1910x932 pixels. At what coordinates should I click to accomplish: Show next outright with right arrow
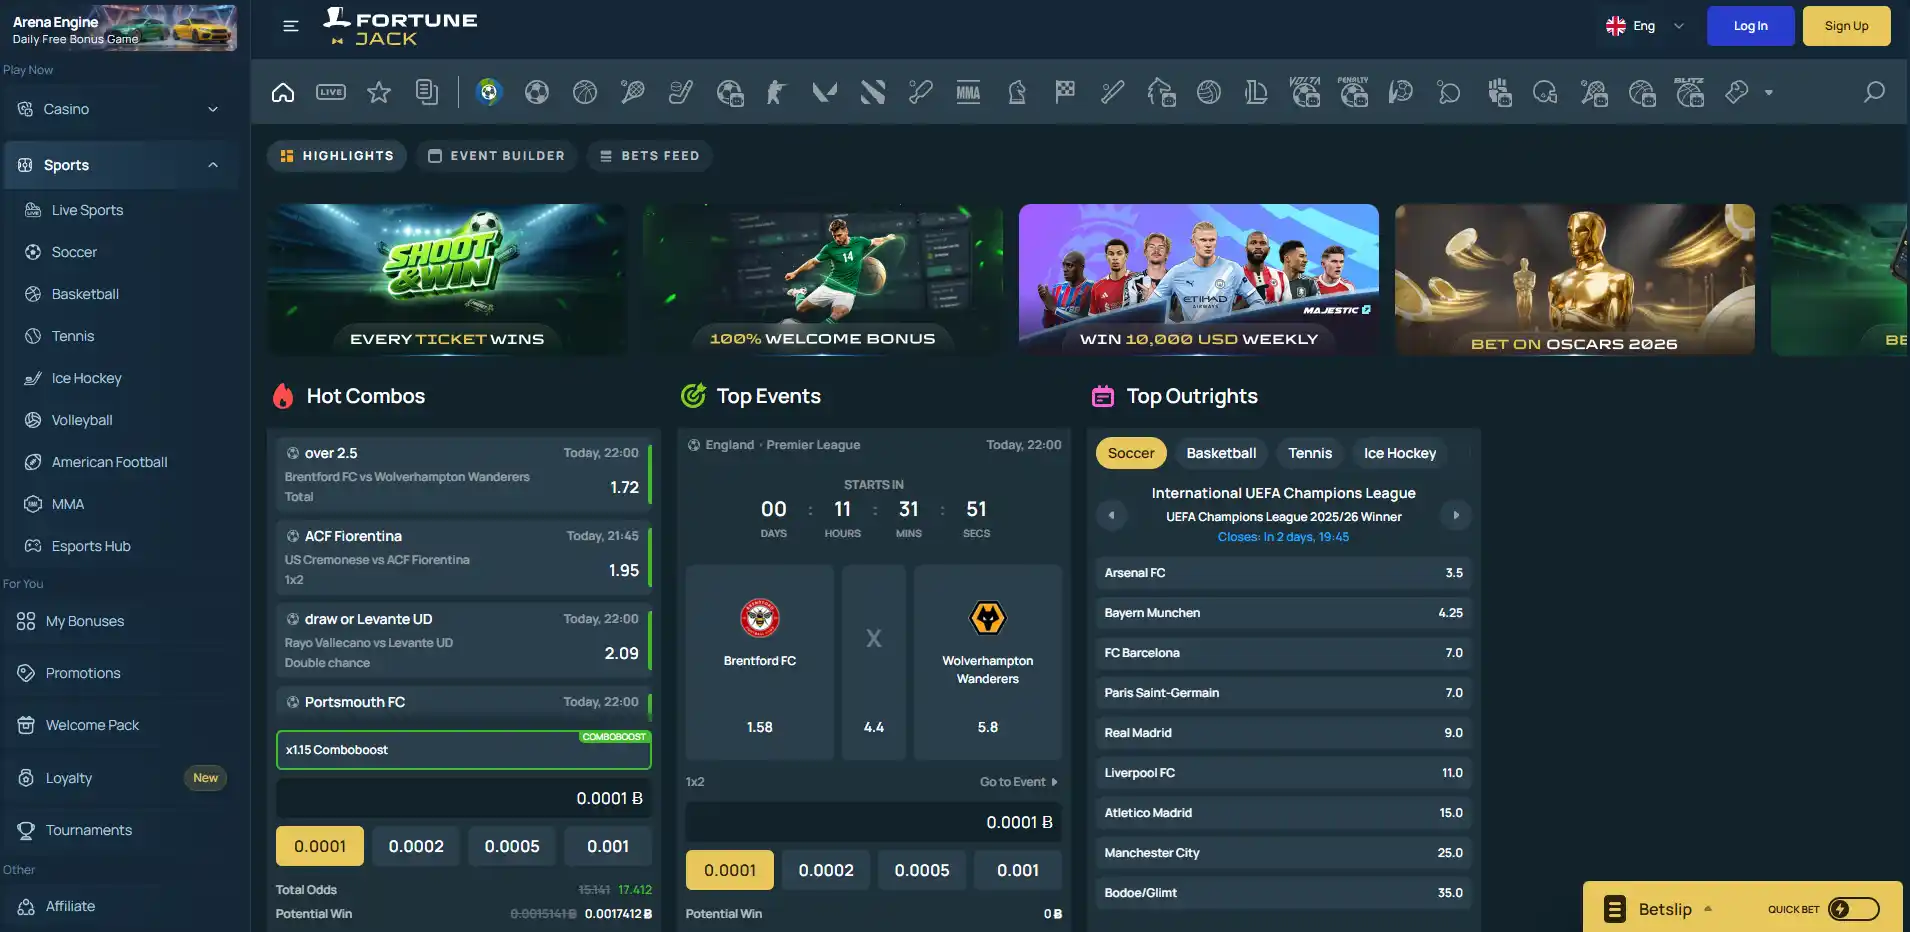1456,515
